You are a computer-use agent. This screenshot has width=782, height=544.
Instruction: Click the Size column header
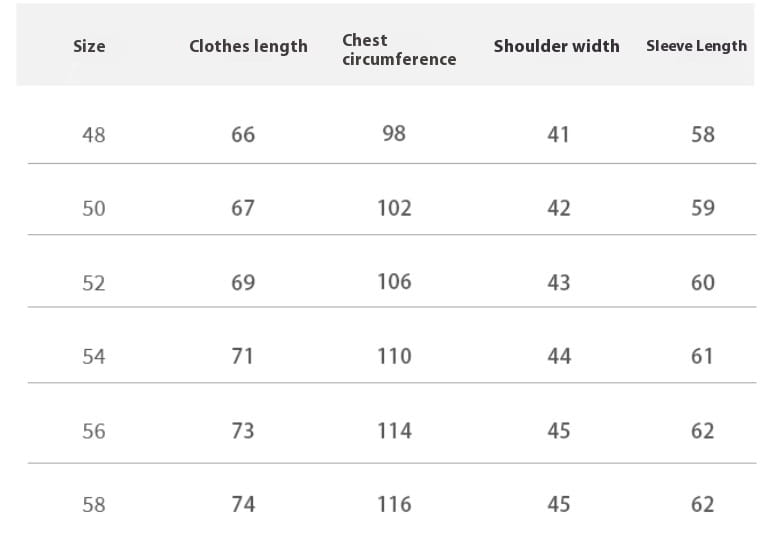[x=89, y=46]
